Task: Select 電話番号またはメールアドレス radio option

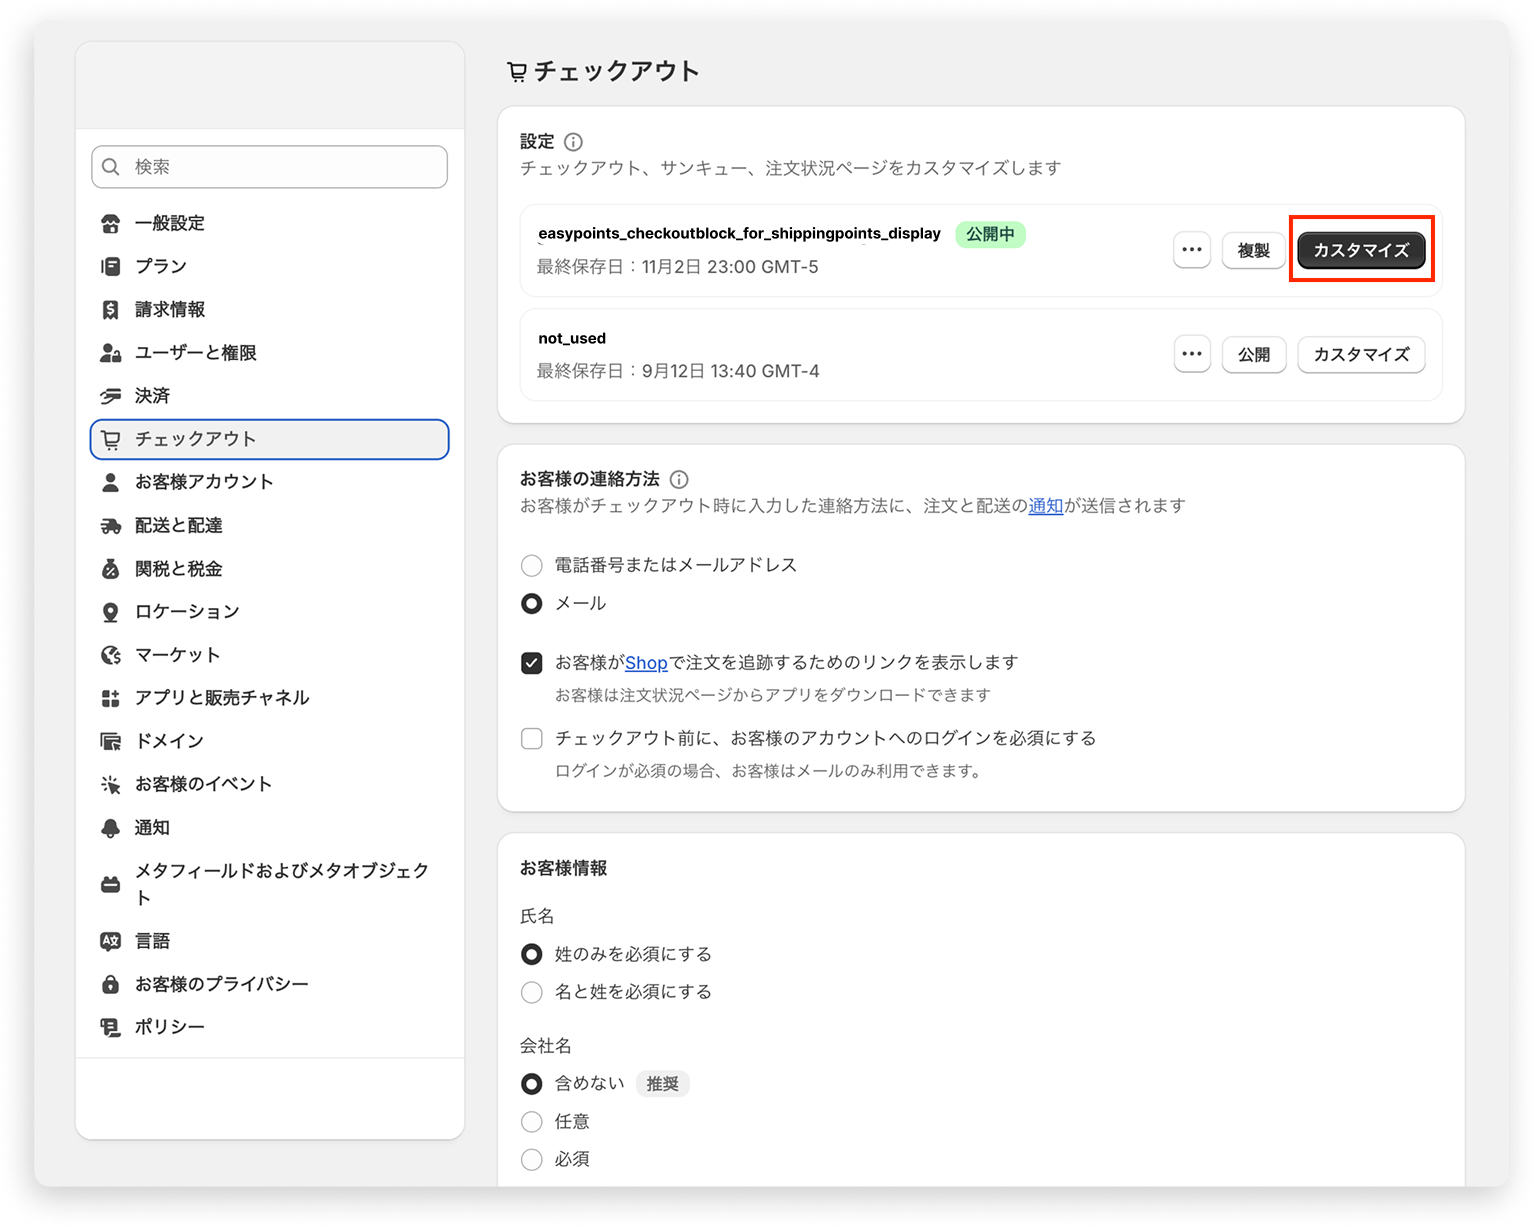Action: point(532,566)
